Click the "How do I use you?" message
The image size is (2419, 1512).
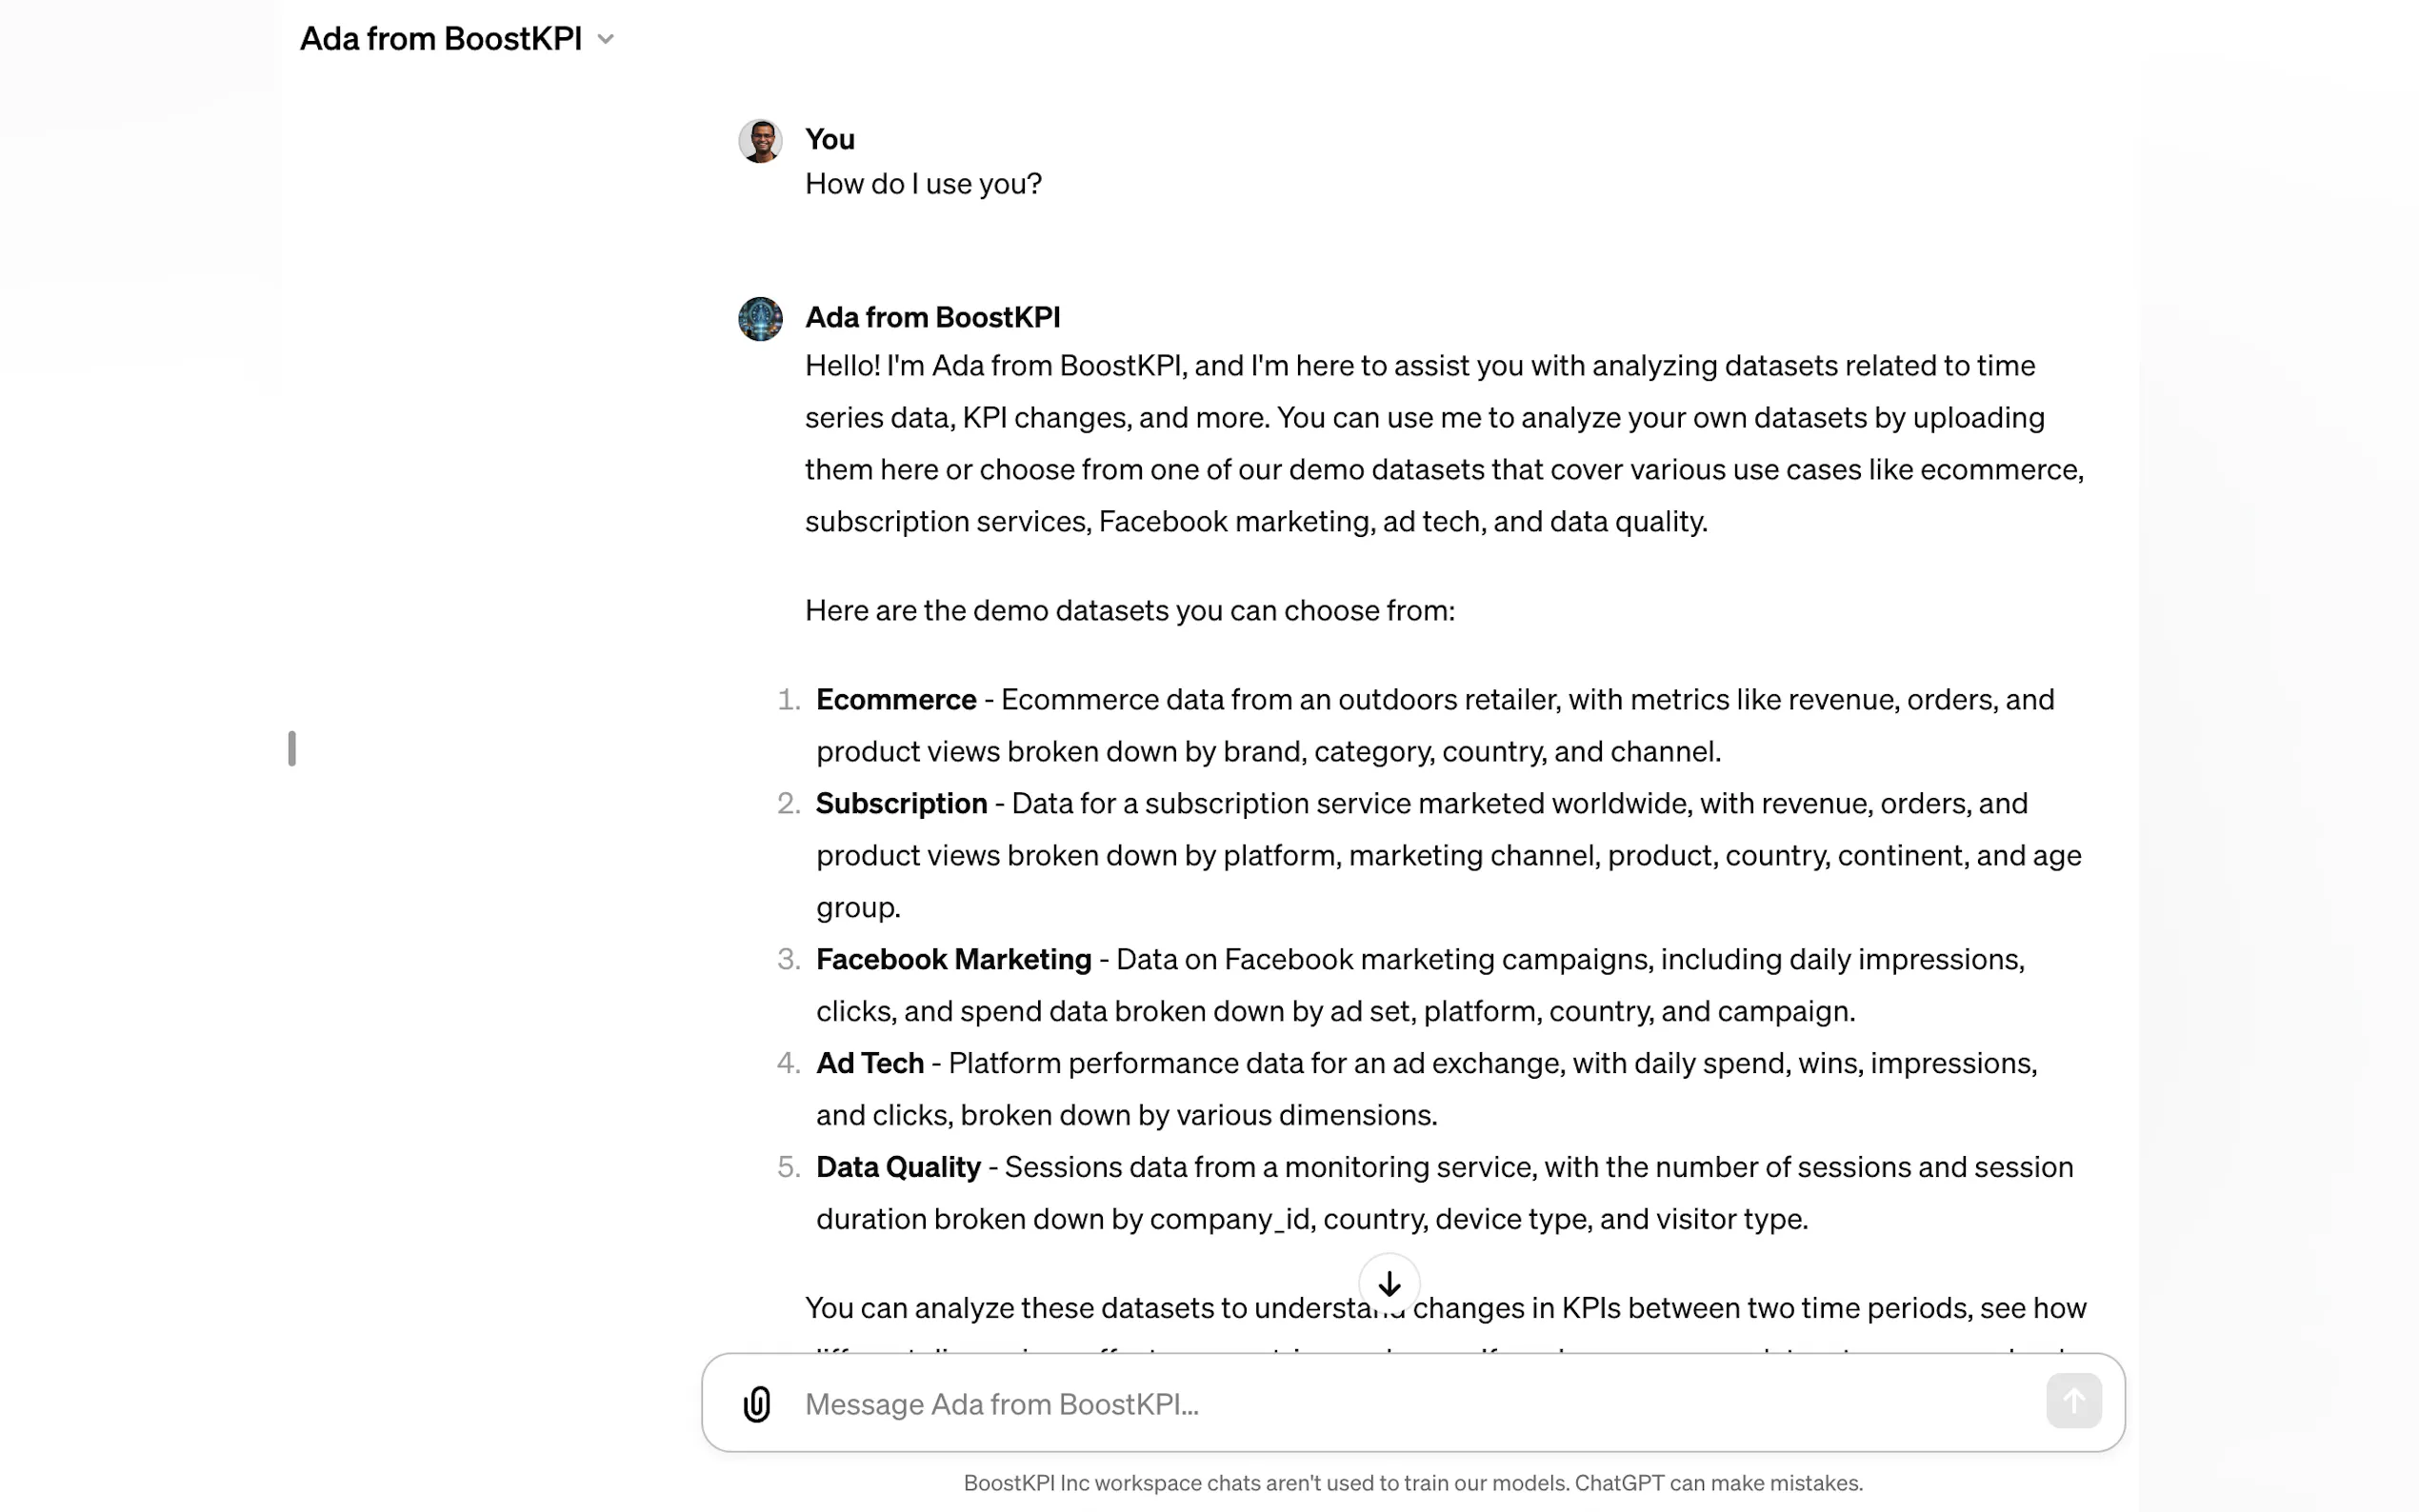tap(923, 184)
